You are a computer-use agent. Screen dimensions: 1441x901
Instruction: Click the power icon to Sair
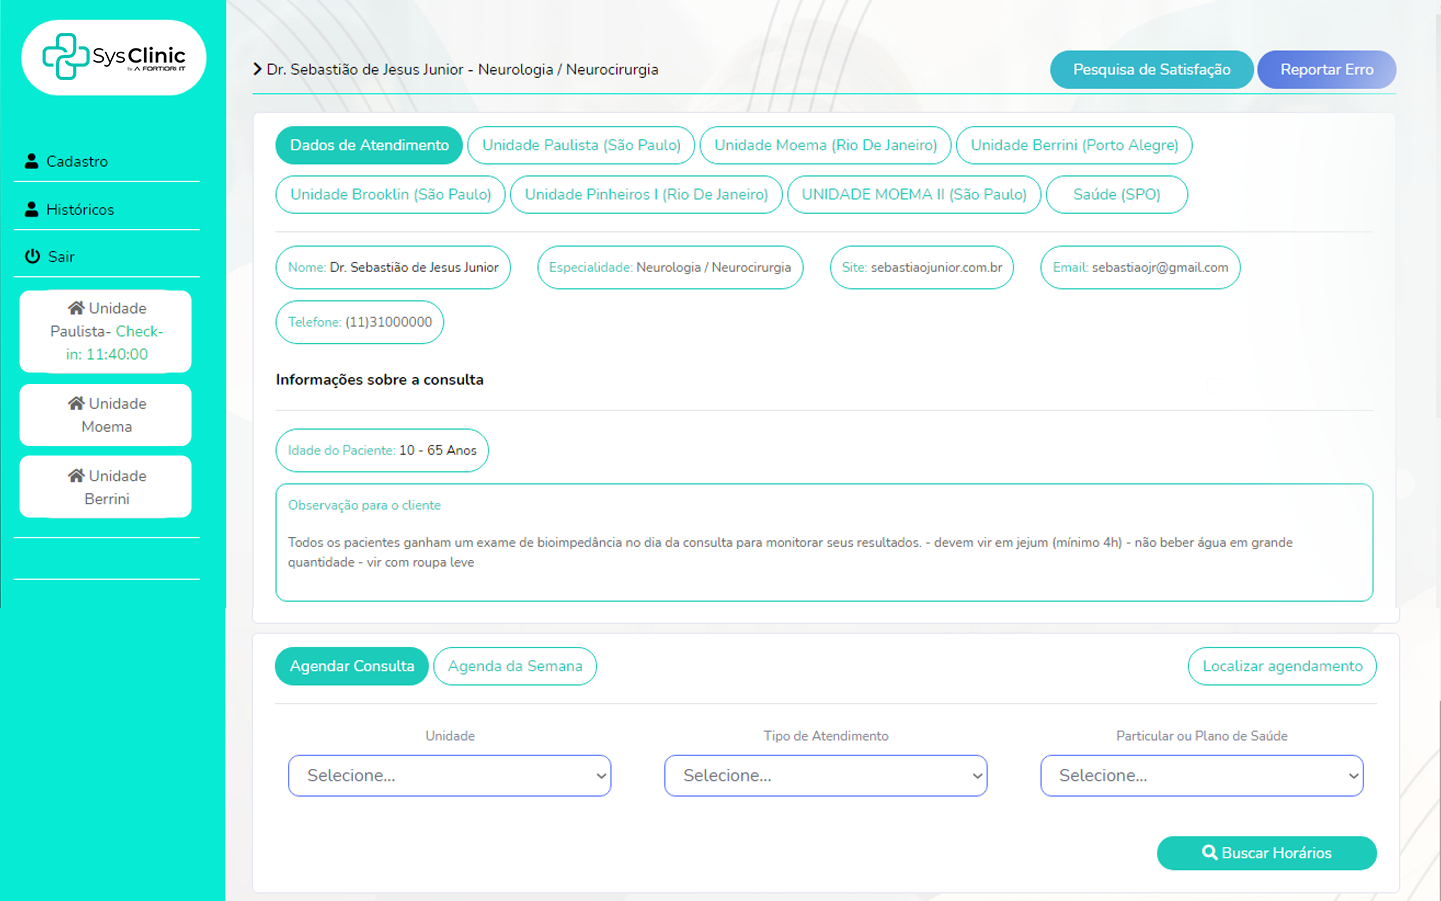coord(33,256)
